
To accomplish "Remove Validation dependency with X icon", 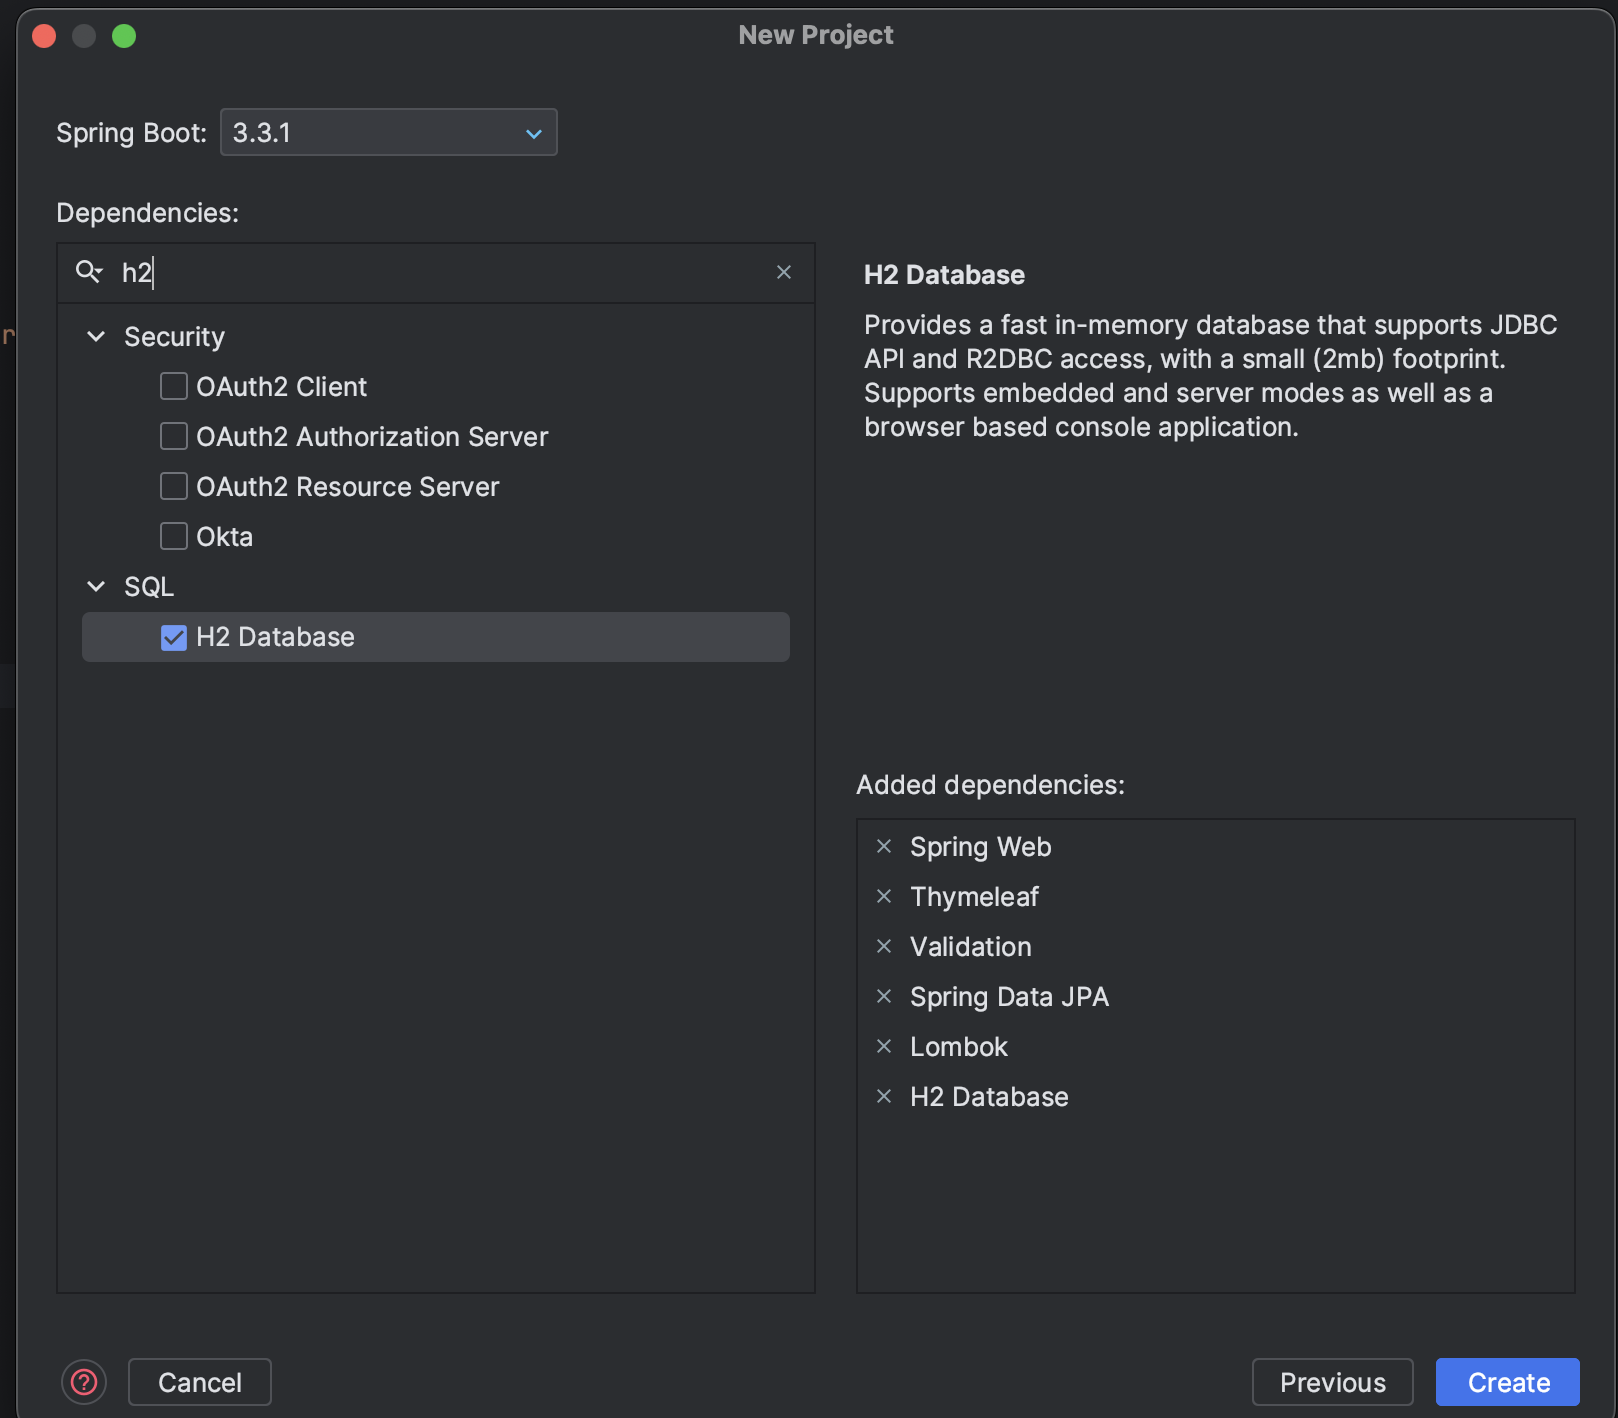I will coord(884,947).
